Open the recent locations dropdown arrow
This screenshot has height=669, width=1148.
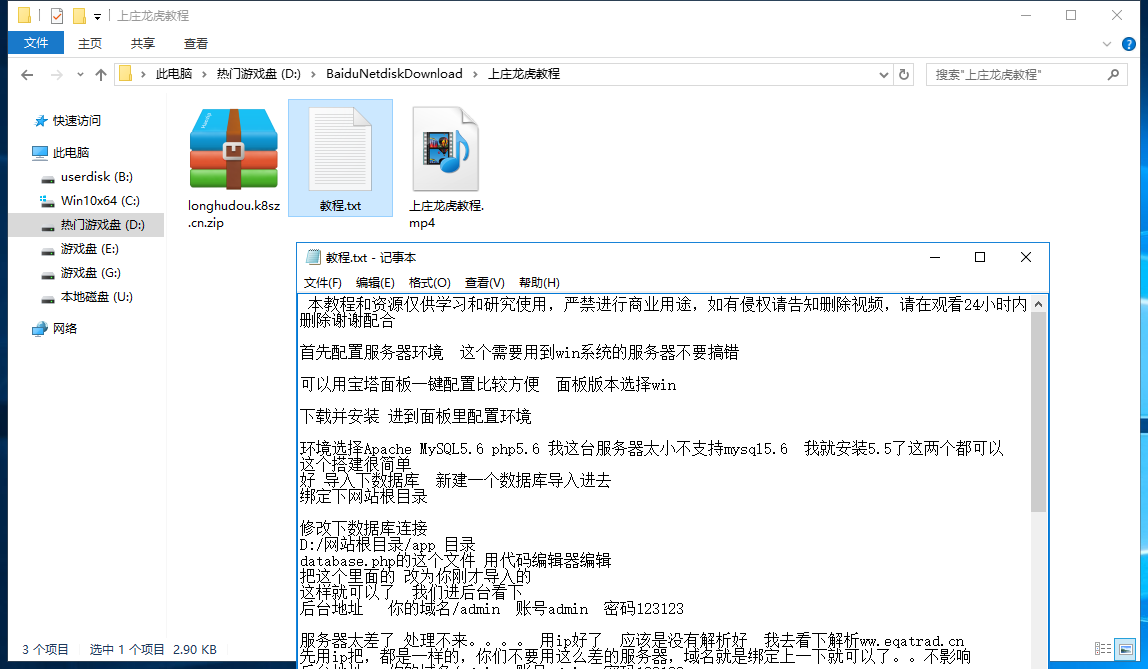[80, 75]
